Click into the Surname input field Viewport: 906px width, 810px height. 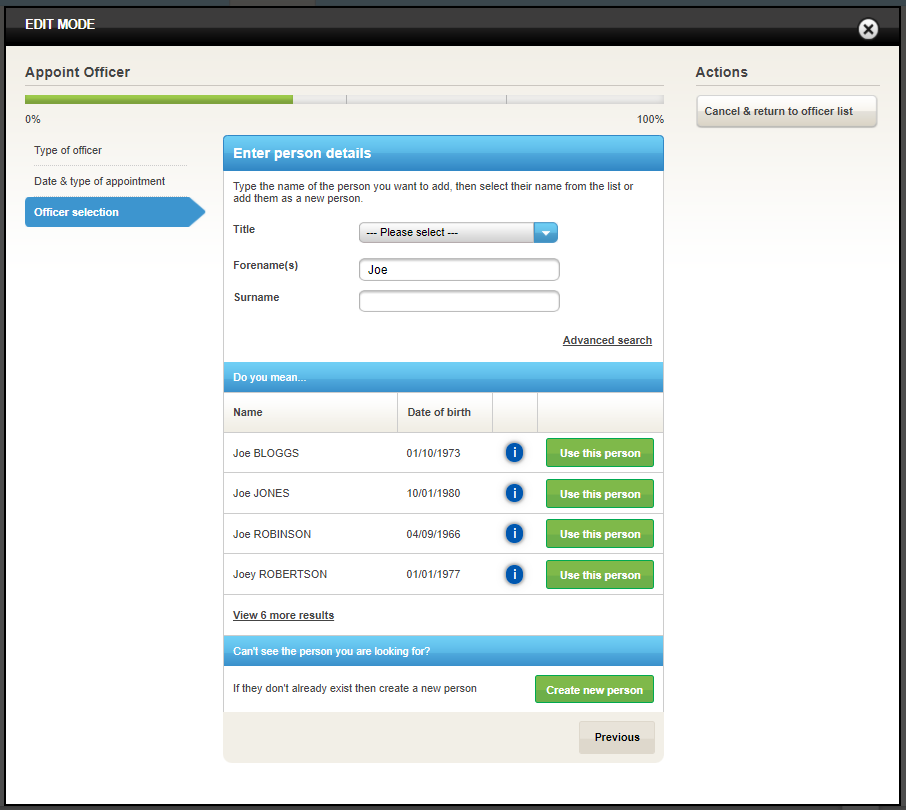(459, 301)
